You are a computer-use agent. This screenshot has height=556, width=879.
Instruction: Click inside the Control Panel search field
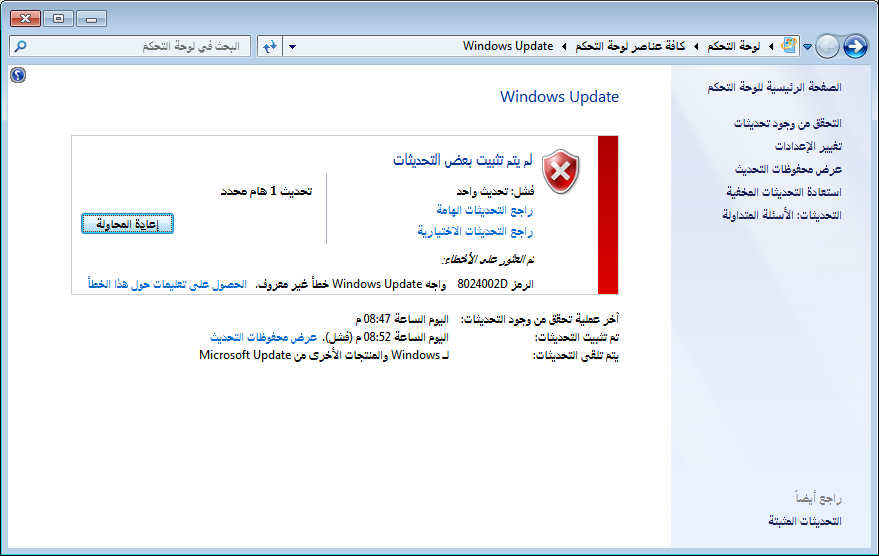(x=140, y=46)
